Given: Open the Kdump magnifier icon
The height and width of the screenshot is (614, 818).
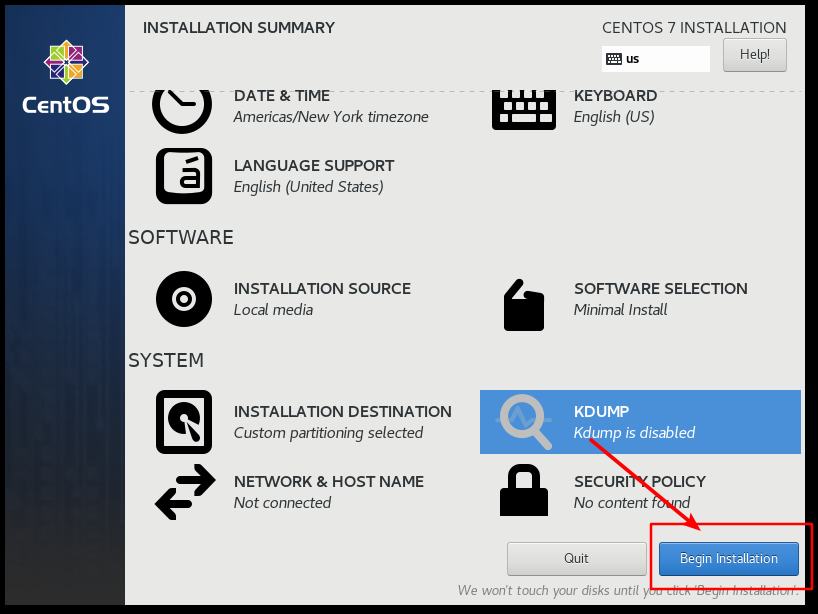Looking at the screenshot, I should pyautogui.click(x=524, y=422).
